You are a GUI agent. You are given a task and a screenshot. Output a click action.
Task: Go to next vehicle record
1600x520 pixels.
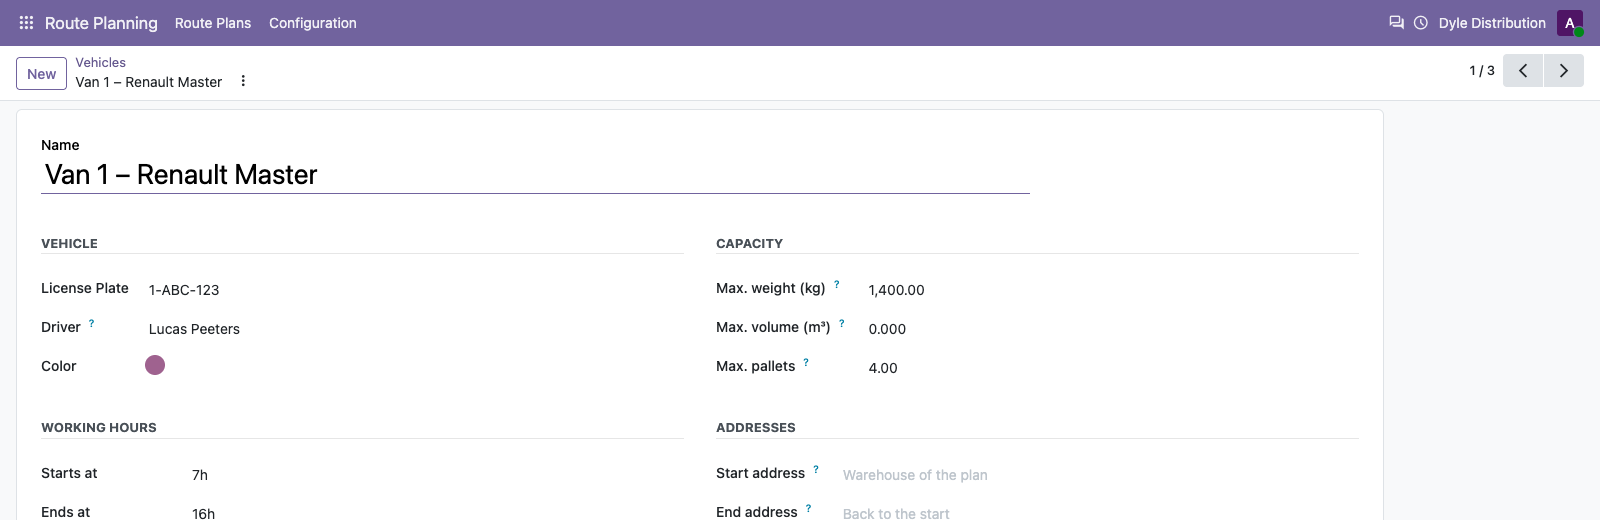point(1564,70)
